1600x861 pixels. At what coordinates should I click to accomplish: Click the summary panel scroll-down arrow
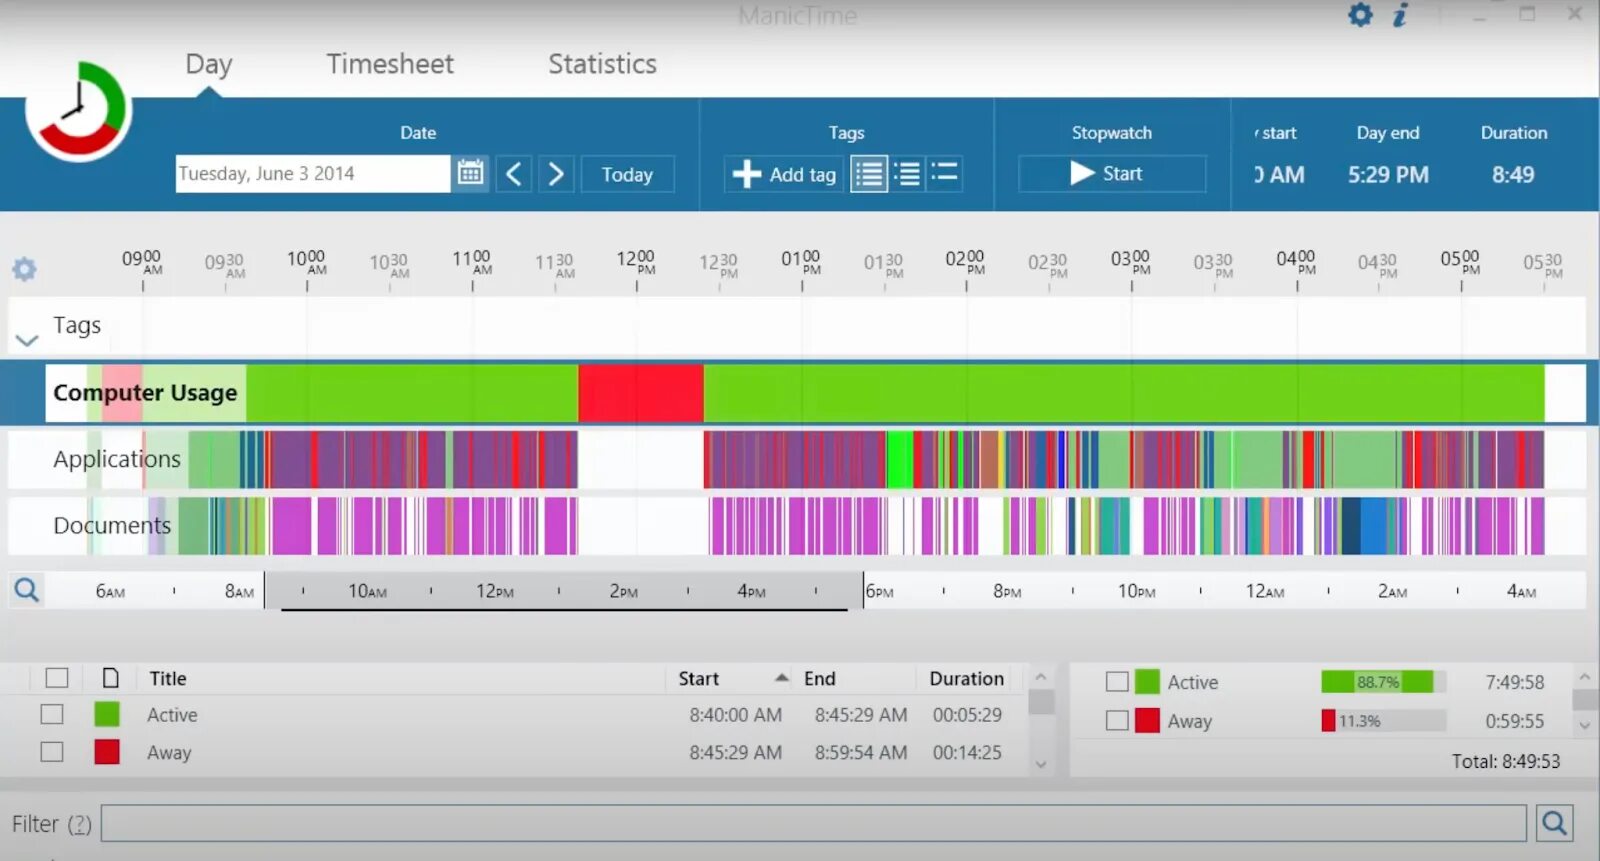pyautogui.click(x=1584, y=725)
